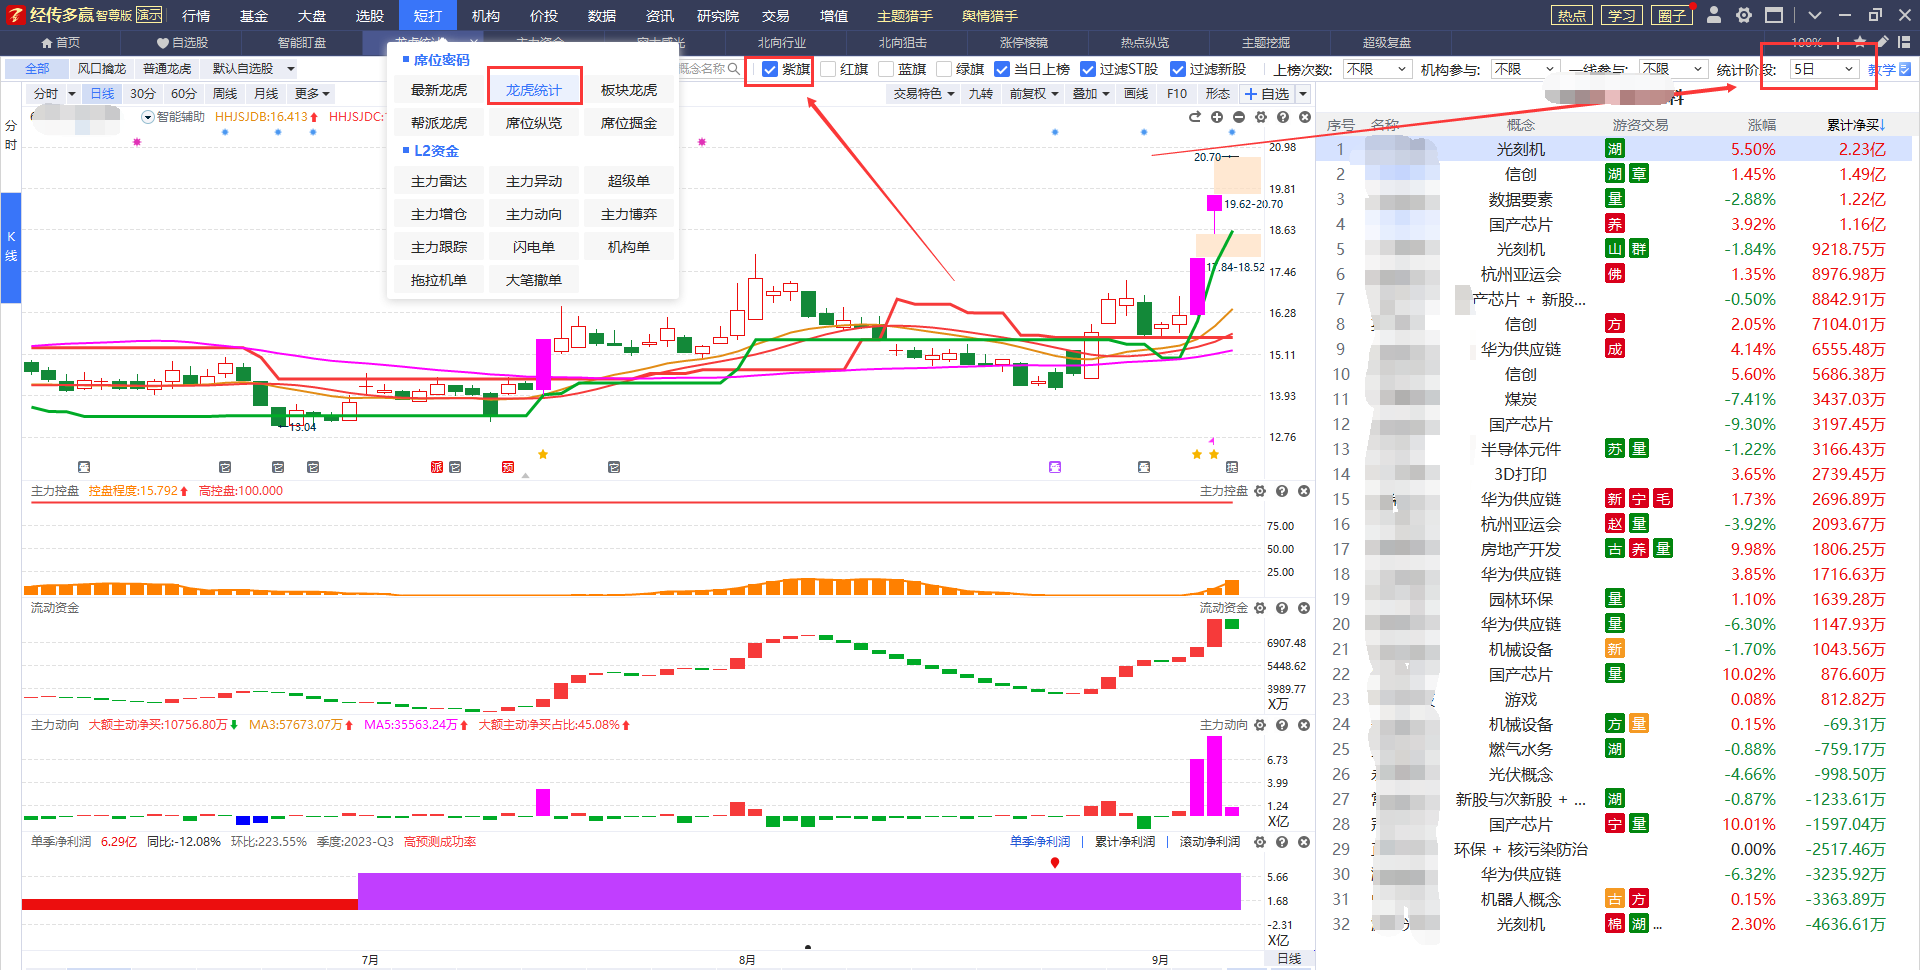Switch to 北向行业 tab
The image size is (1920, 970).
(782, 43)
